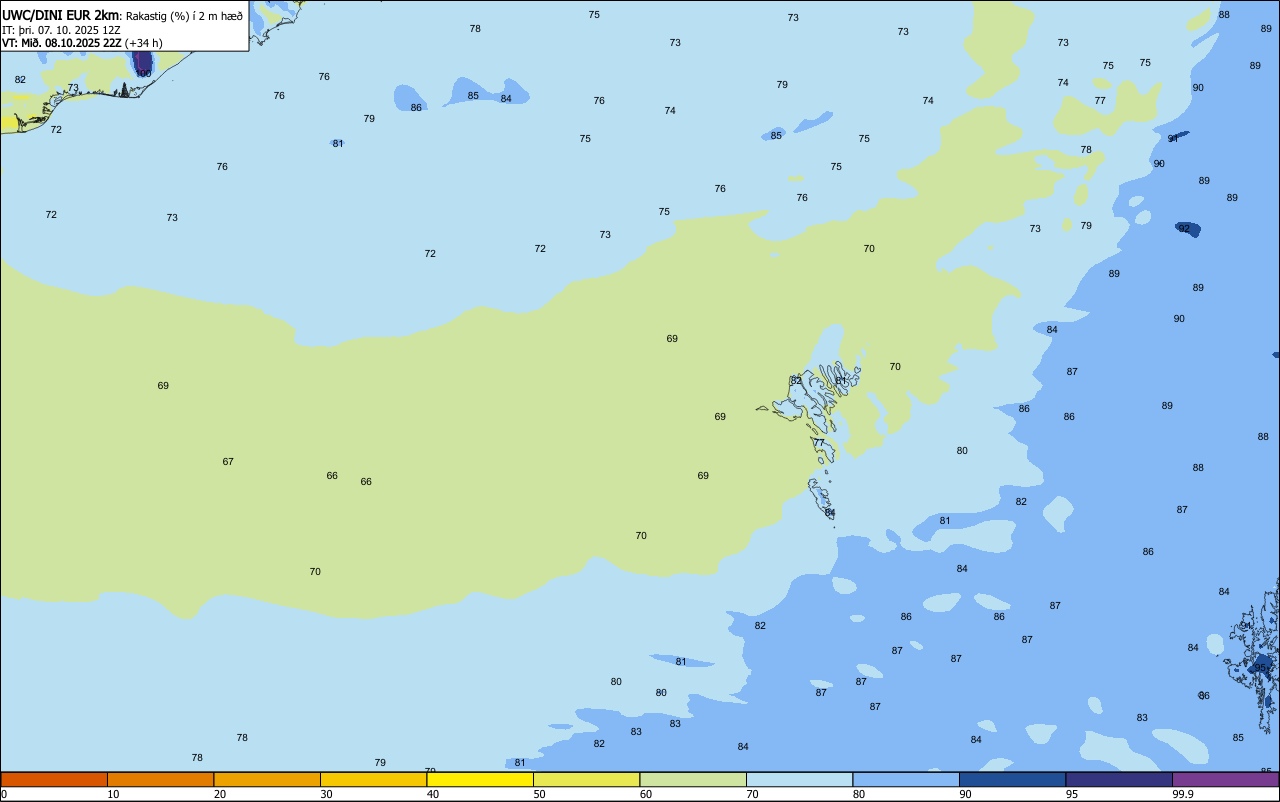Image resolution: width=1280 pixels, height=802 pixels.
Task: Click the "99.9" legend tick label
Action: 1183,794
